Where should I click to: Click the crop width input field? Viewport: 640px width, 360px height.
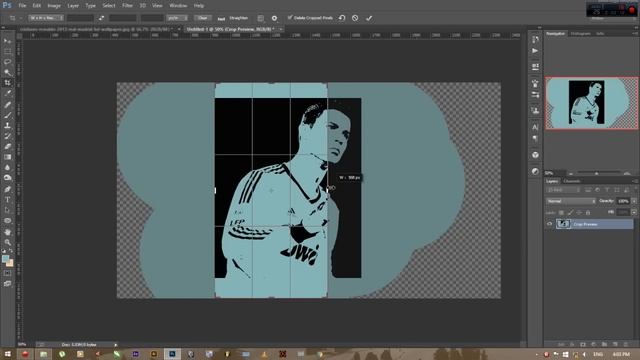[x=80, y=18]
